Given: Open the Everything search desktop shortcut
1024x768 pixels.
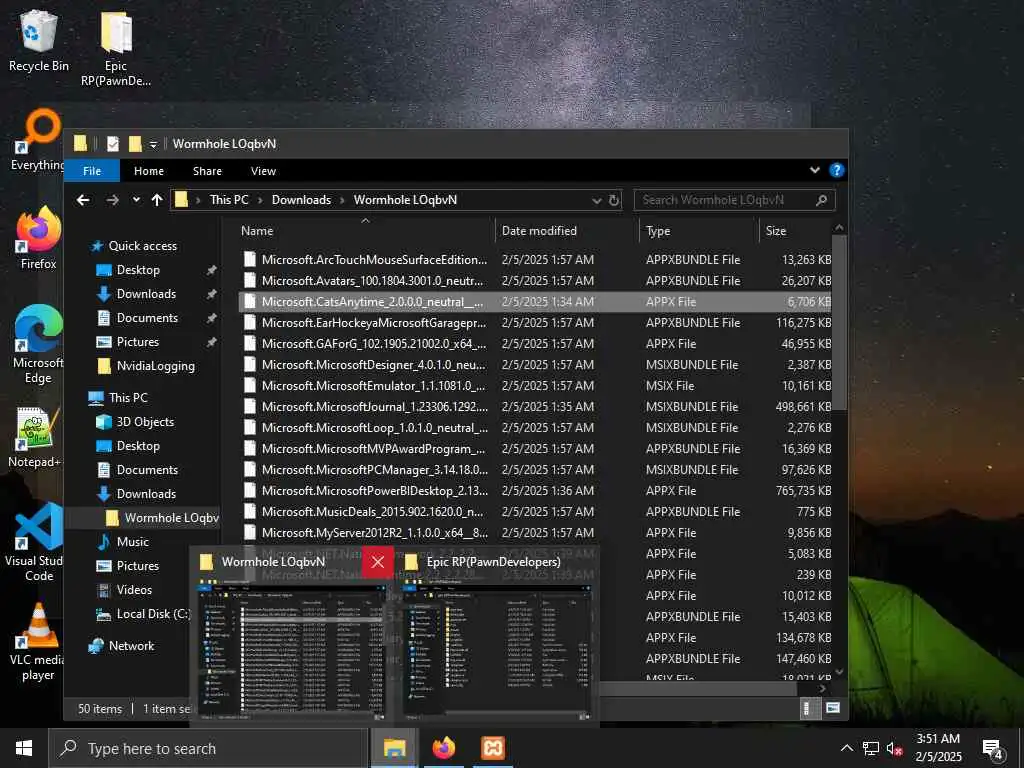Looking at the screenshot, I should click(x=38, y=140).
